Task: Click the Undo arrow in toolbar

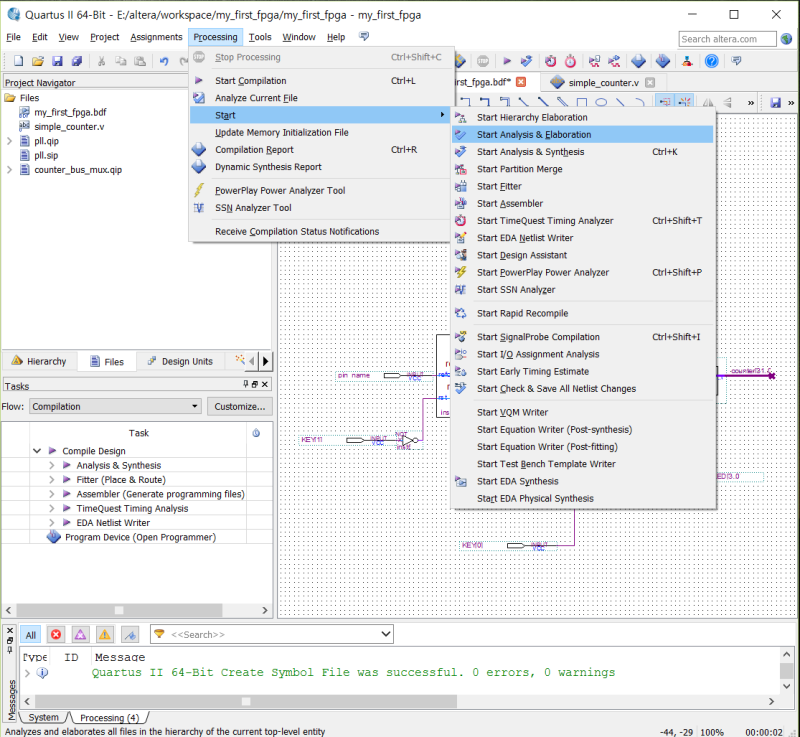Action: pos(164,62)
